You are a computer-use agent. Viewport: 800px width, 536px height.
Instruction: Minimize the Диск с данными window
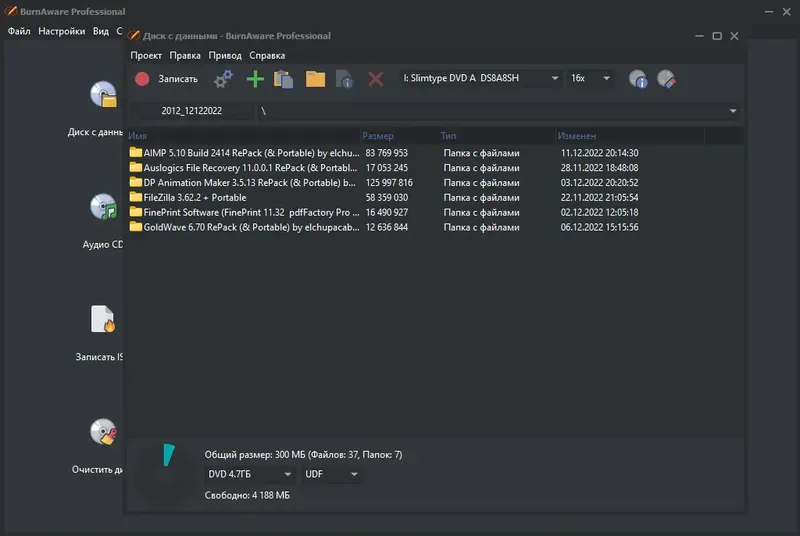coord(699,36)
